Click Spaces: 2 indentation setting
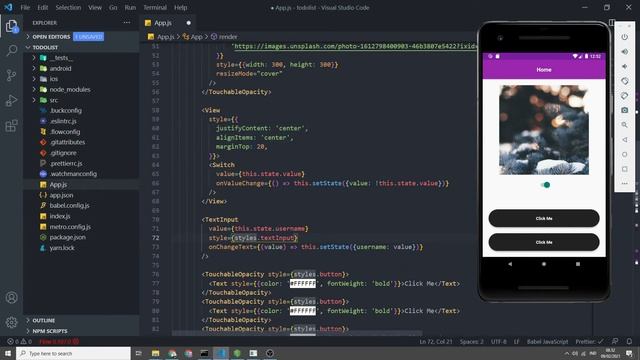 tap(471, 341)
